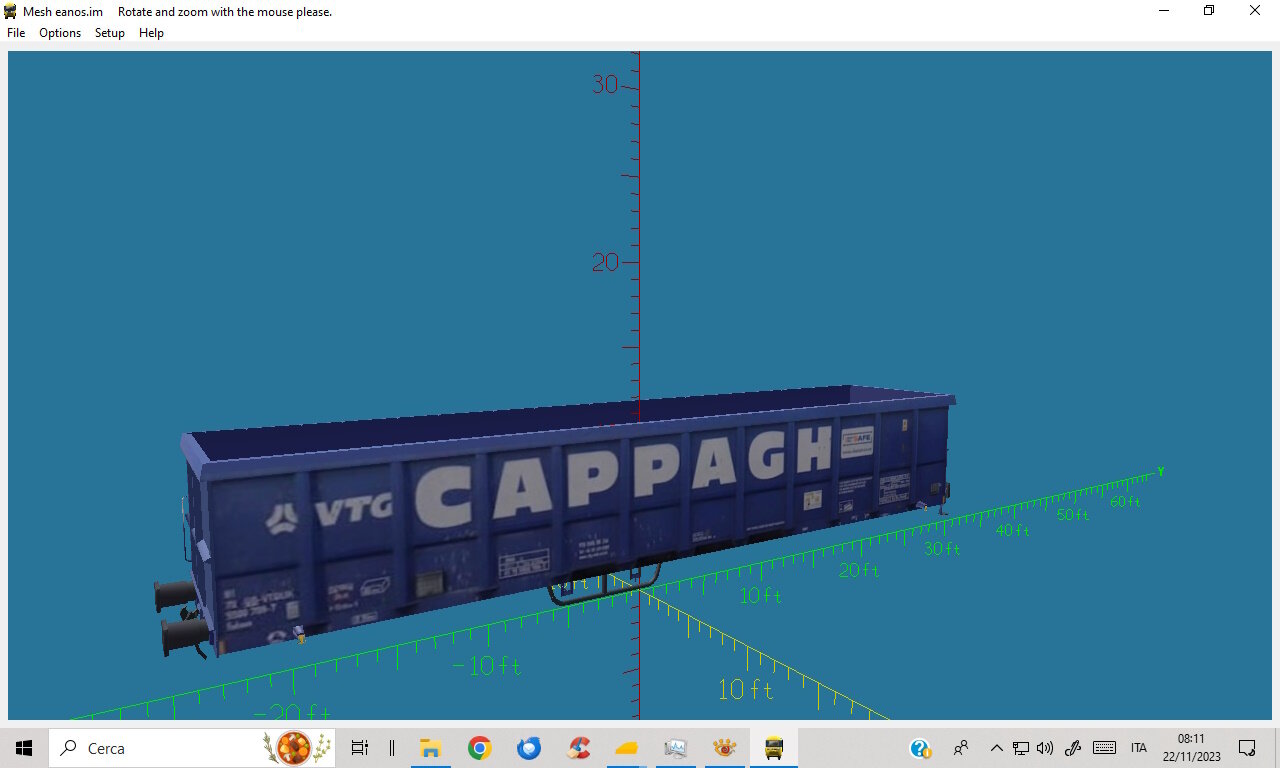The width and height of the screenshot is (1280, 768).
Task: Click the yellow 10ft axis label
Action: pos(746,690)
